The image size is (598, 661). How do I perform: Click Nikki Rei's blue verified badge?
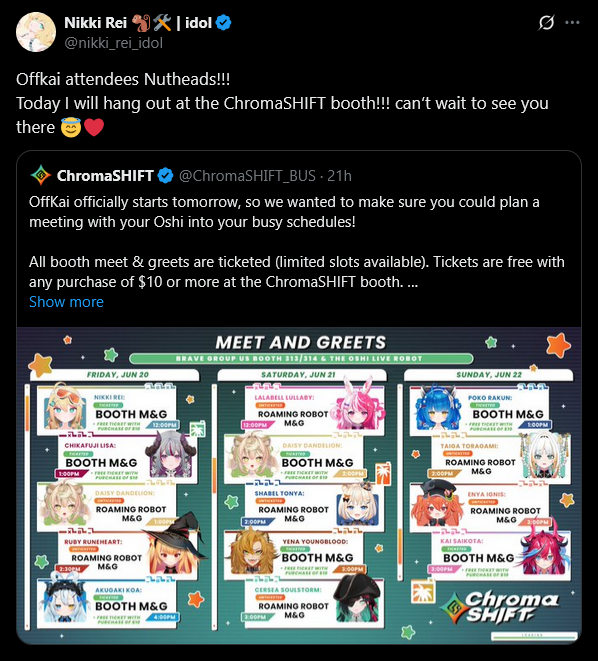(223, 22)
